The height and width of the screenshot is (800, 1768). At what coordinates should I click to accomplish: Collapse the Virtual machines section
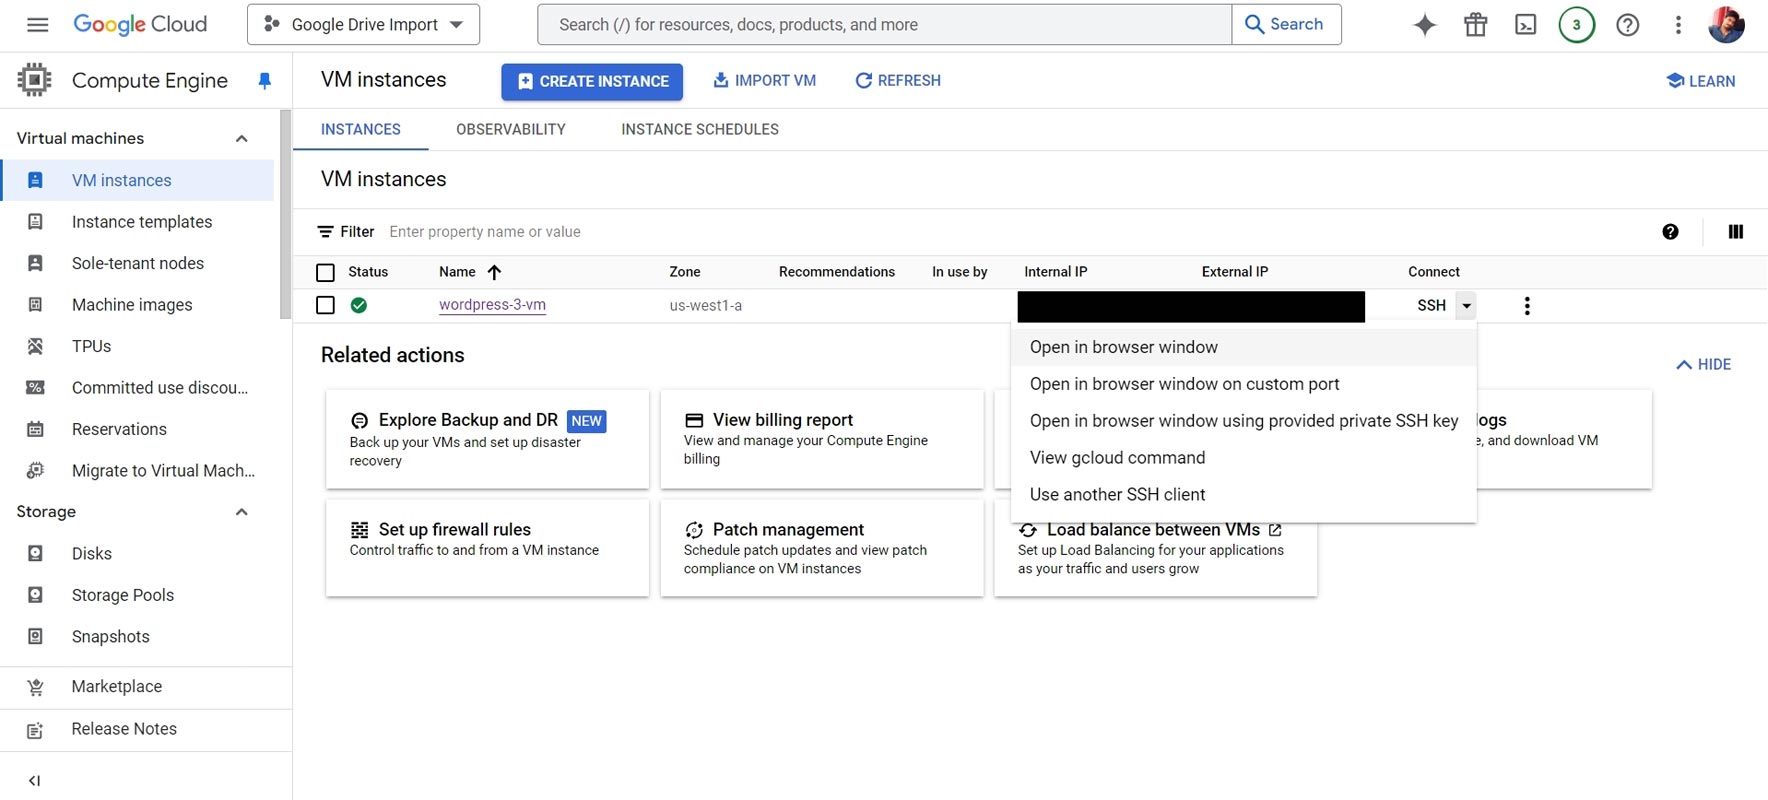pos(241,138)
